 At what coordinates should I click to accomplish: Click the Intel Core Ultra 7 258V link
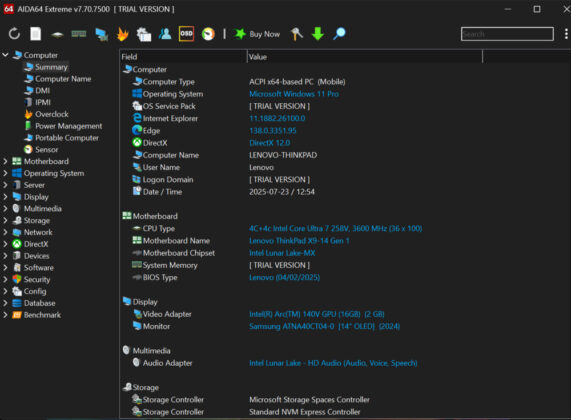(x=335, y=228)
